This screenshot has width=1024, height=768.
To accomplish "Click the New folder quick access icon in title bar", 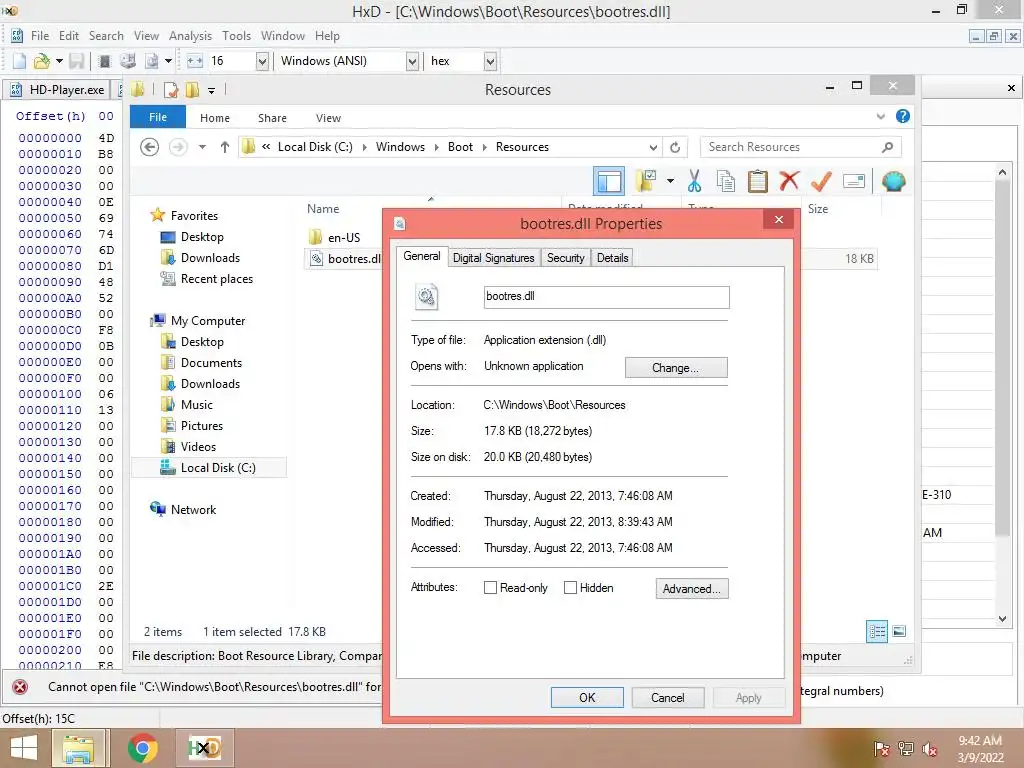I will point(192,89).
